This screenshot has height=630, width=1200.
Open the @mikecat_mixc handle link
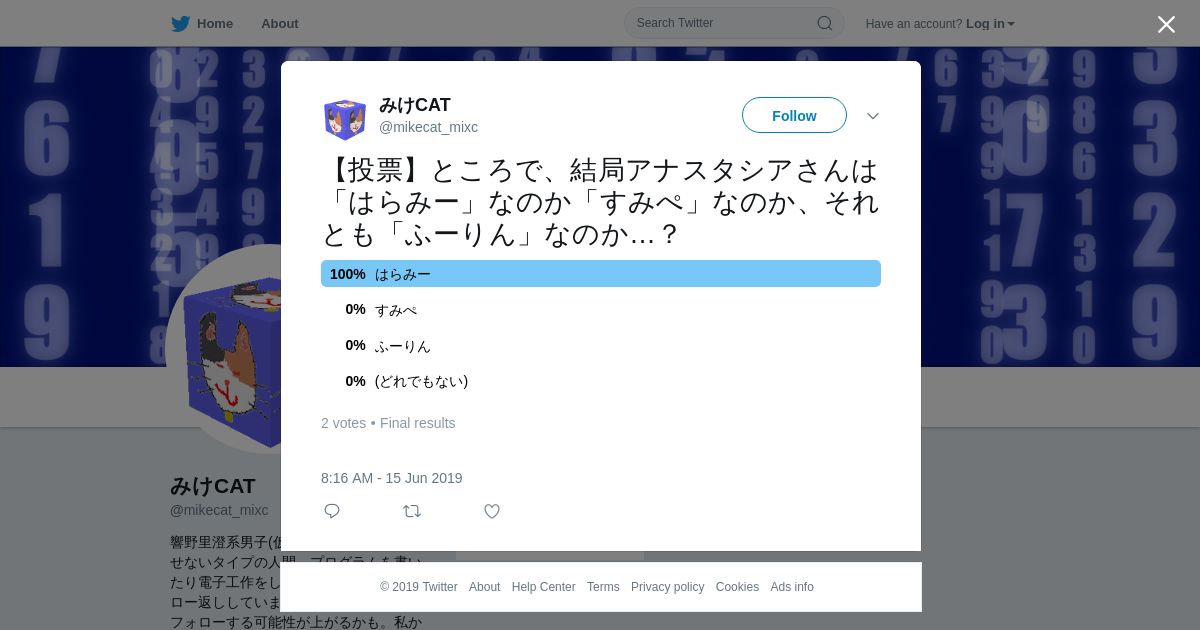[x=428, y=127]
